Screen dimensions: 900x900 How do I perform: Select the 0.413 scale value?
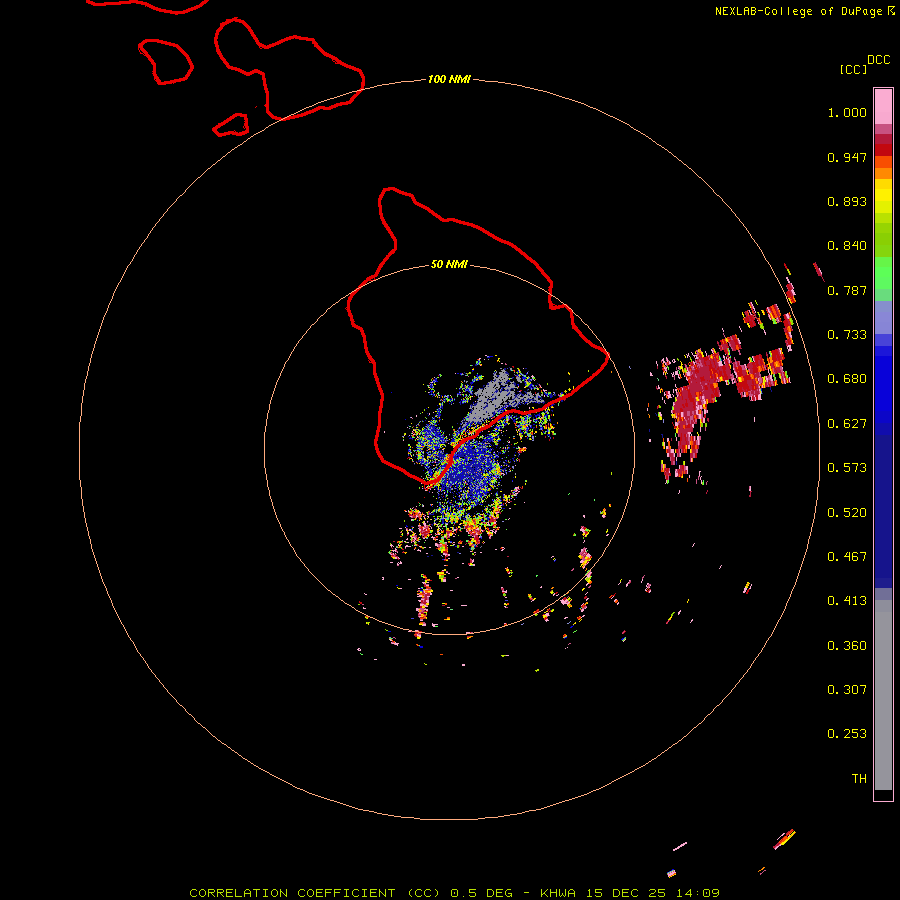847,601
